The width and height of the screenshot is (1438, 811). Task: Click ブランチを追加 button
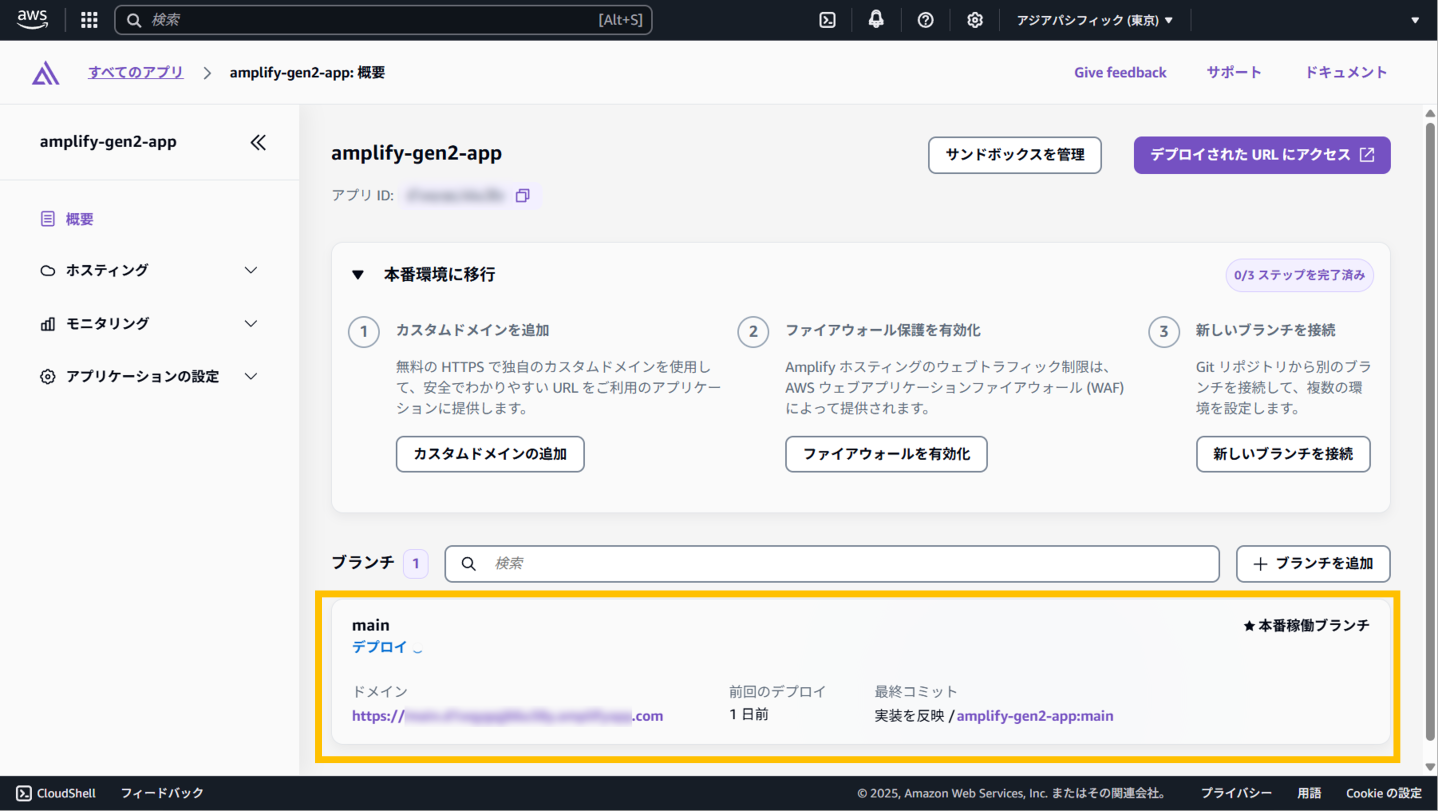1313,564
